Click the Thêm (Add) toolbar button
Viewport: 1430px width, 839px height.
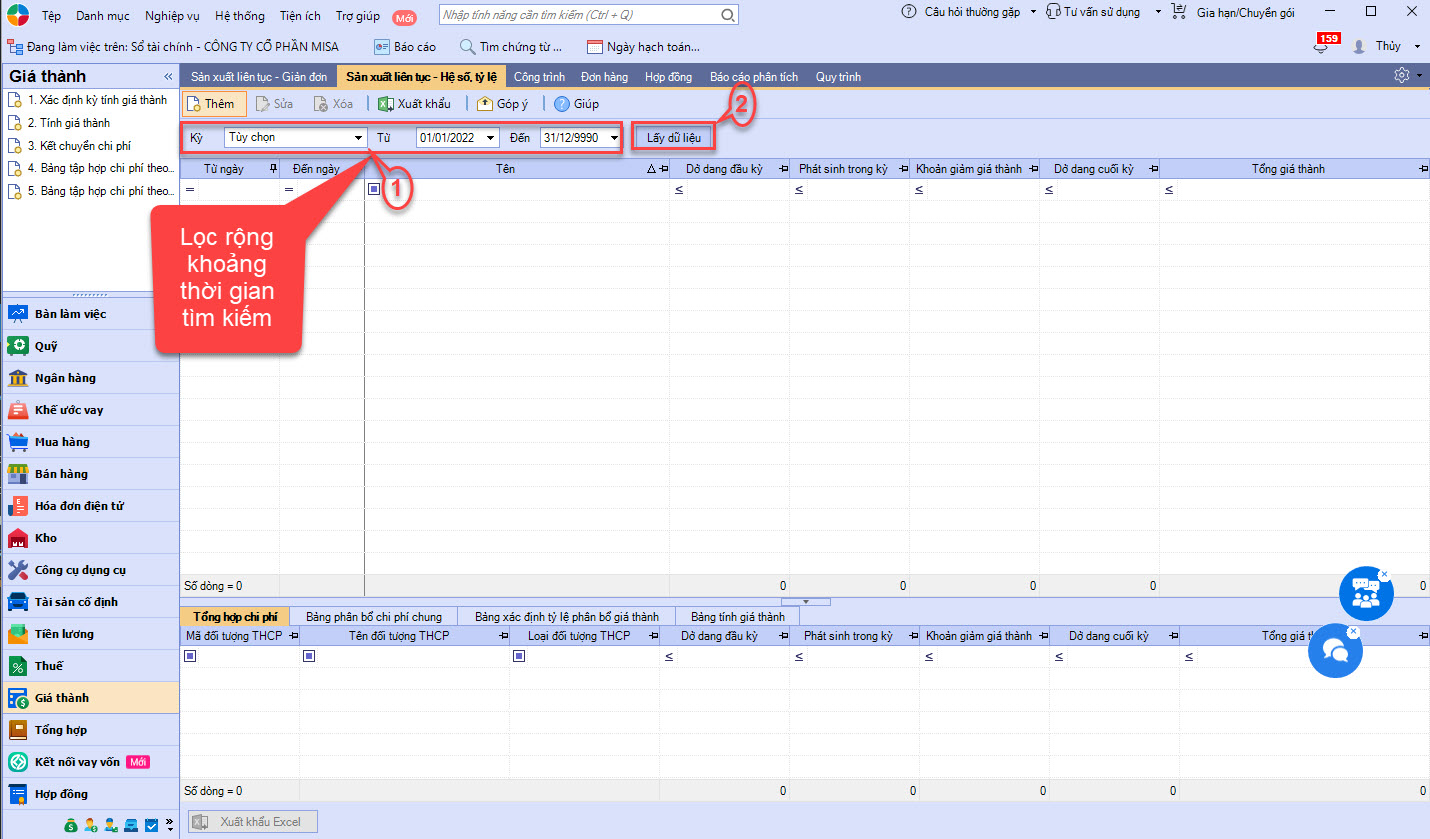pos(214,104)
